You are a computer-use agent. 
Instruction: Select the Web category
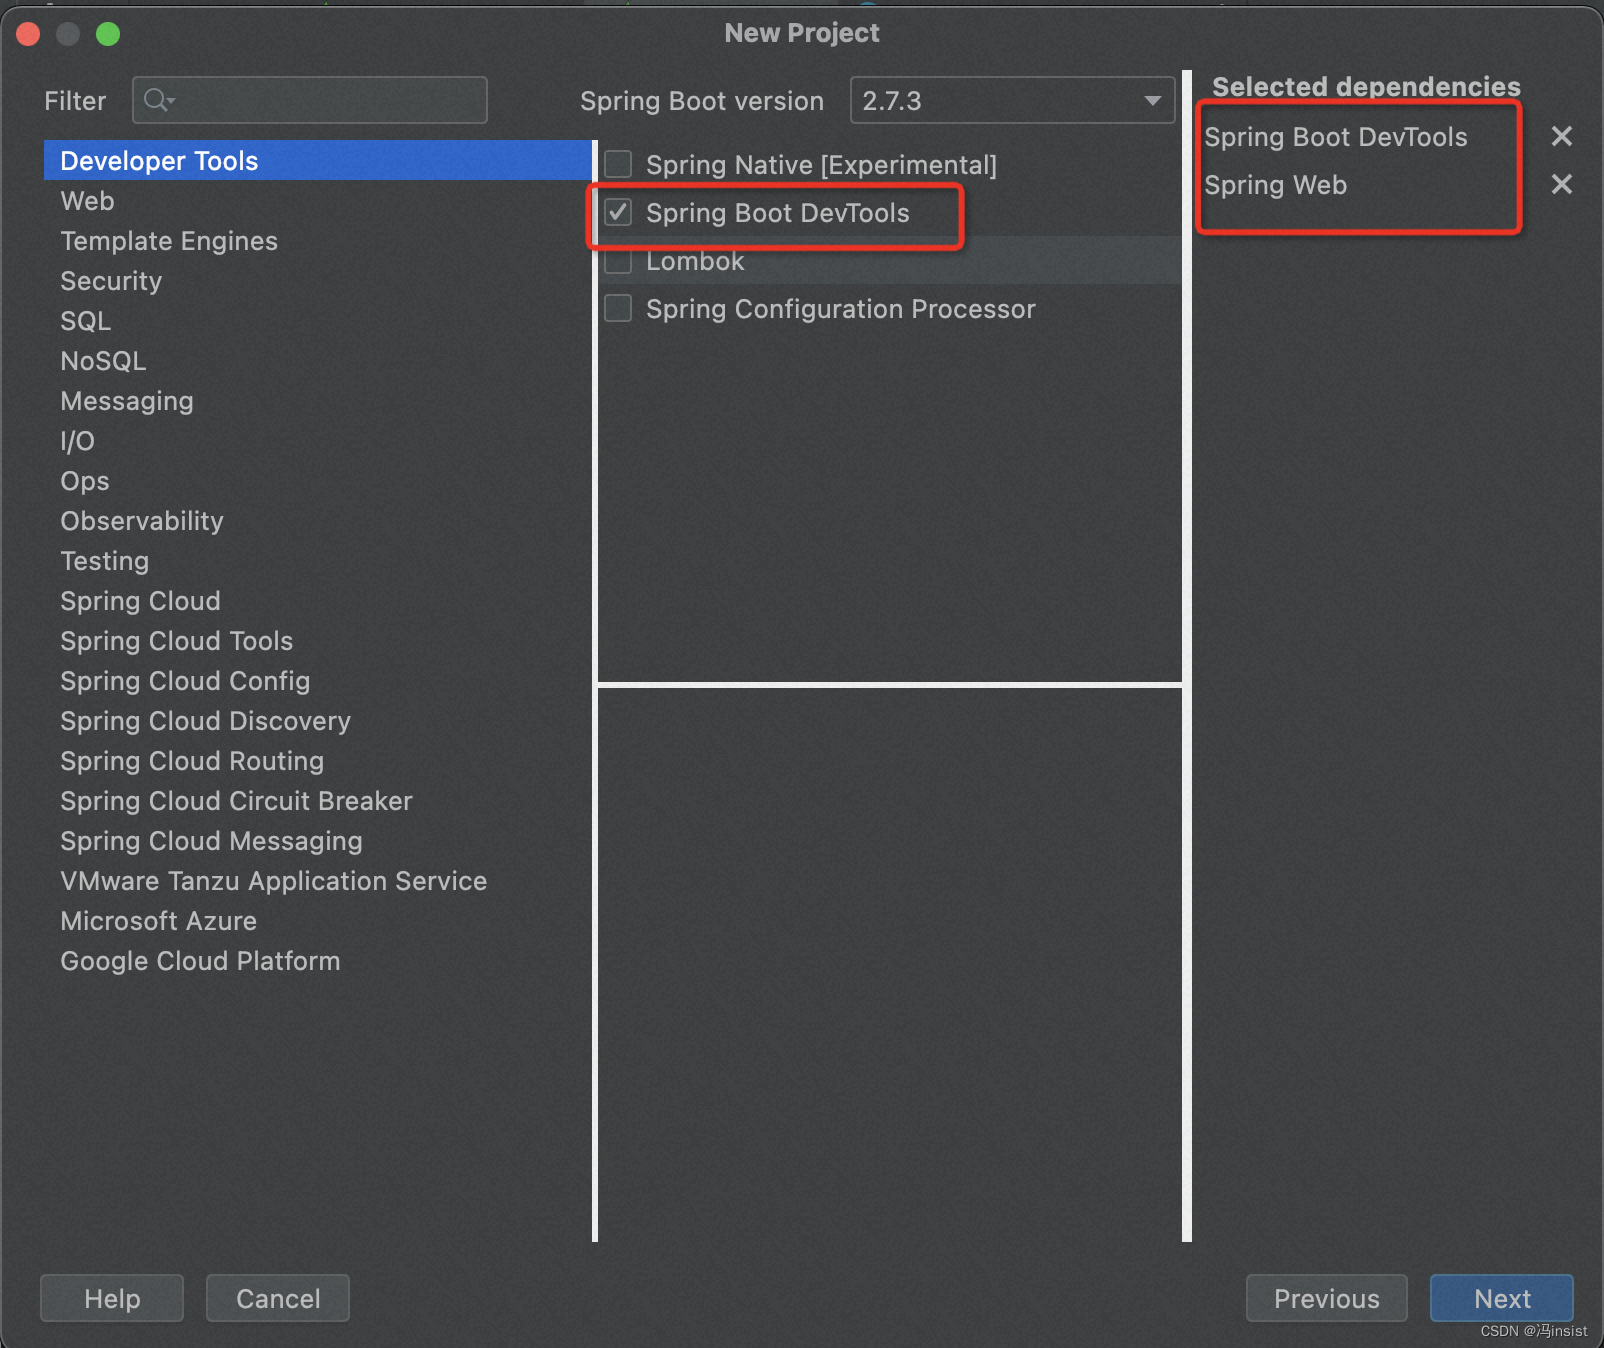[x=88, y=201]
